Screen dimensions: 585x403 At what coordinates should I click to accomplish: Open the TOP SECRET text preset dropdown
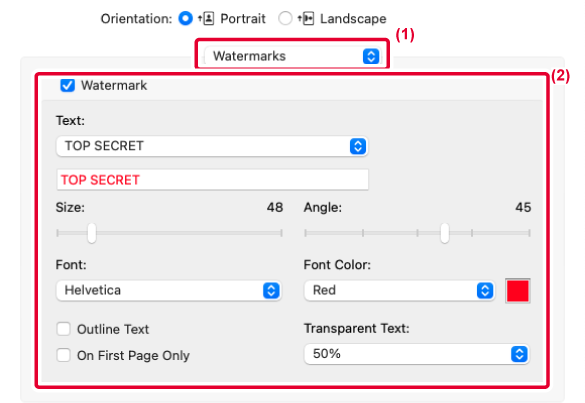(212, 146)
